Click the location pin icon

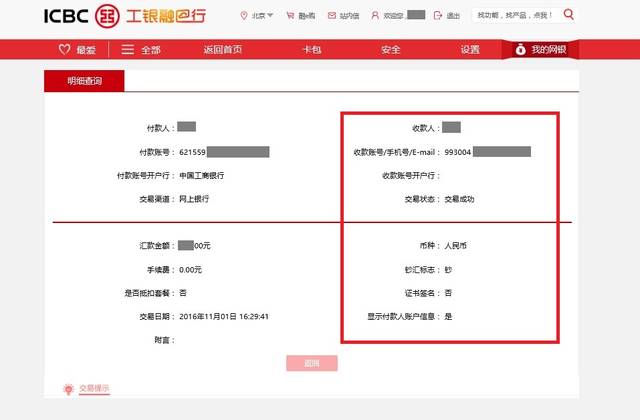[244, 16]
